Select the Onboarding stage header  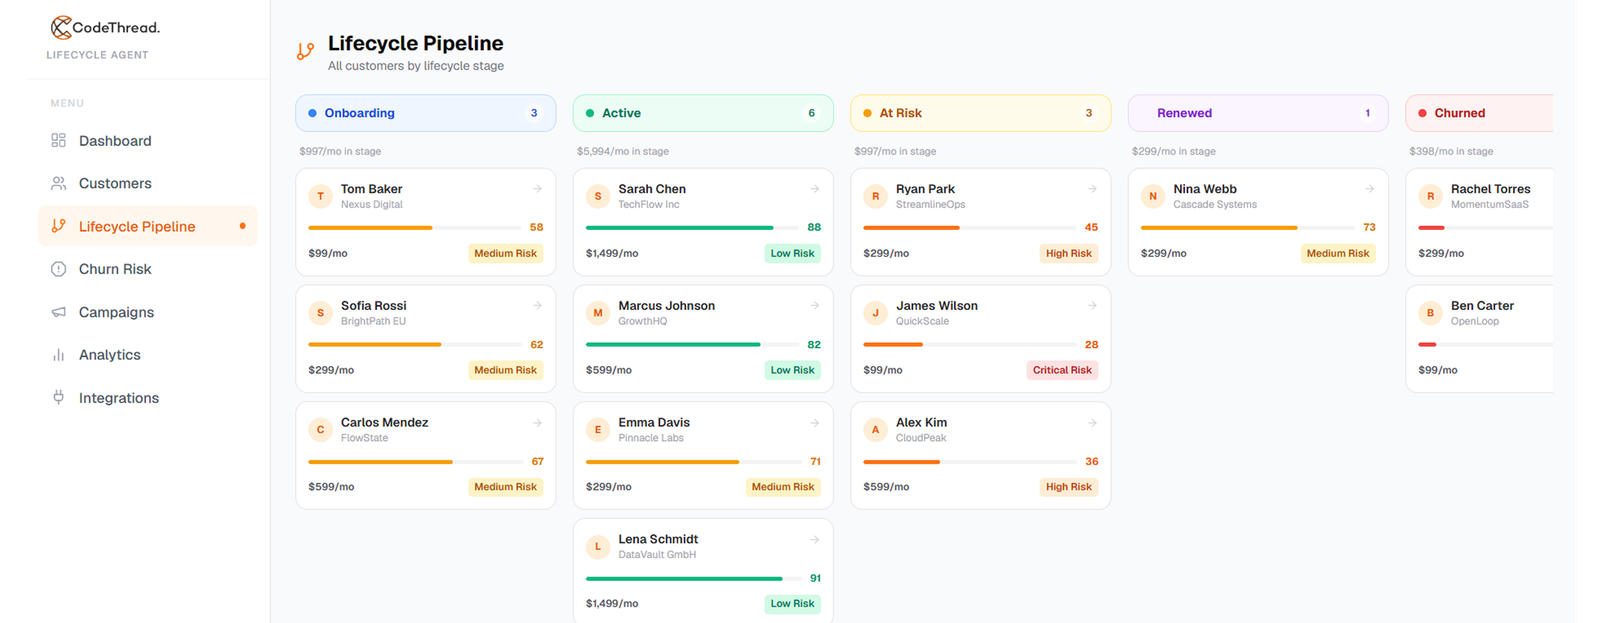(x=426, y=113)
